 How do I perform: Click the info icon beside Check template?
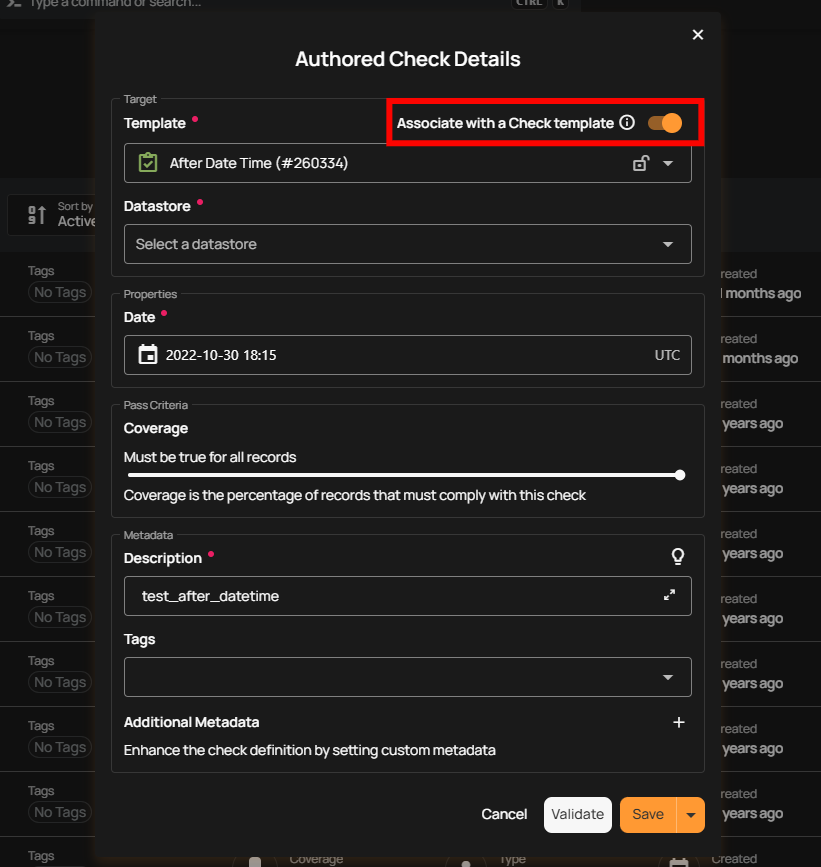(x=627, y=123)
